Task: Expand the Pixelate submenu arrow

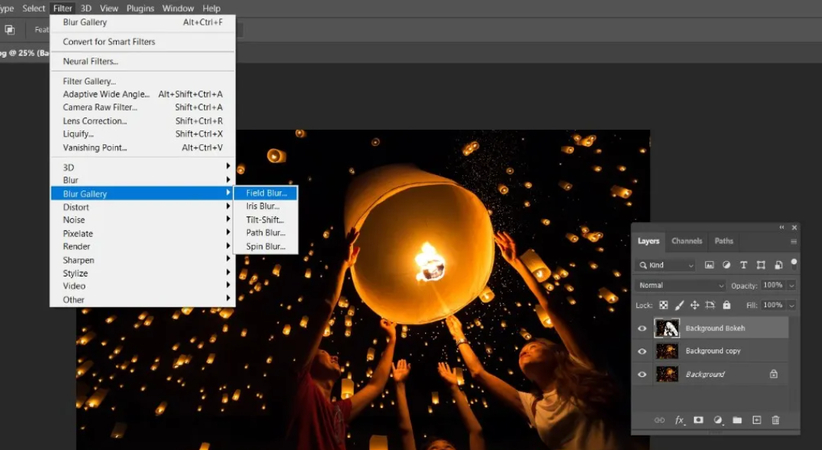Action: [x=228, y=232]
